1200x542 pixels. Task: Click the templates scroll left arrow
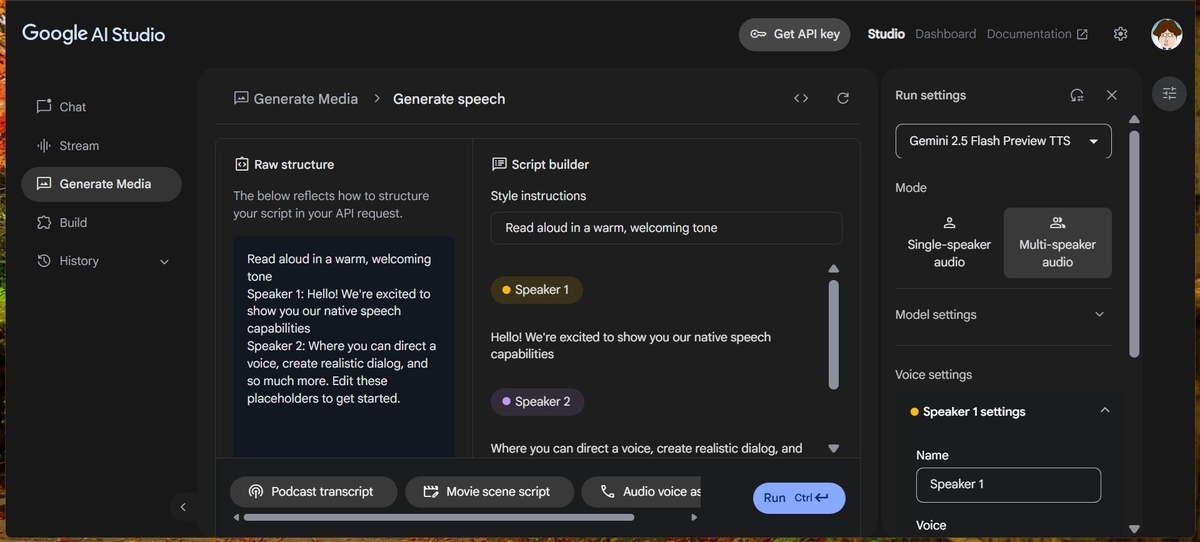pyautogui.click(x=236, y=518)
